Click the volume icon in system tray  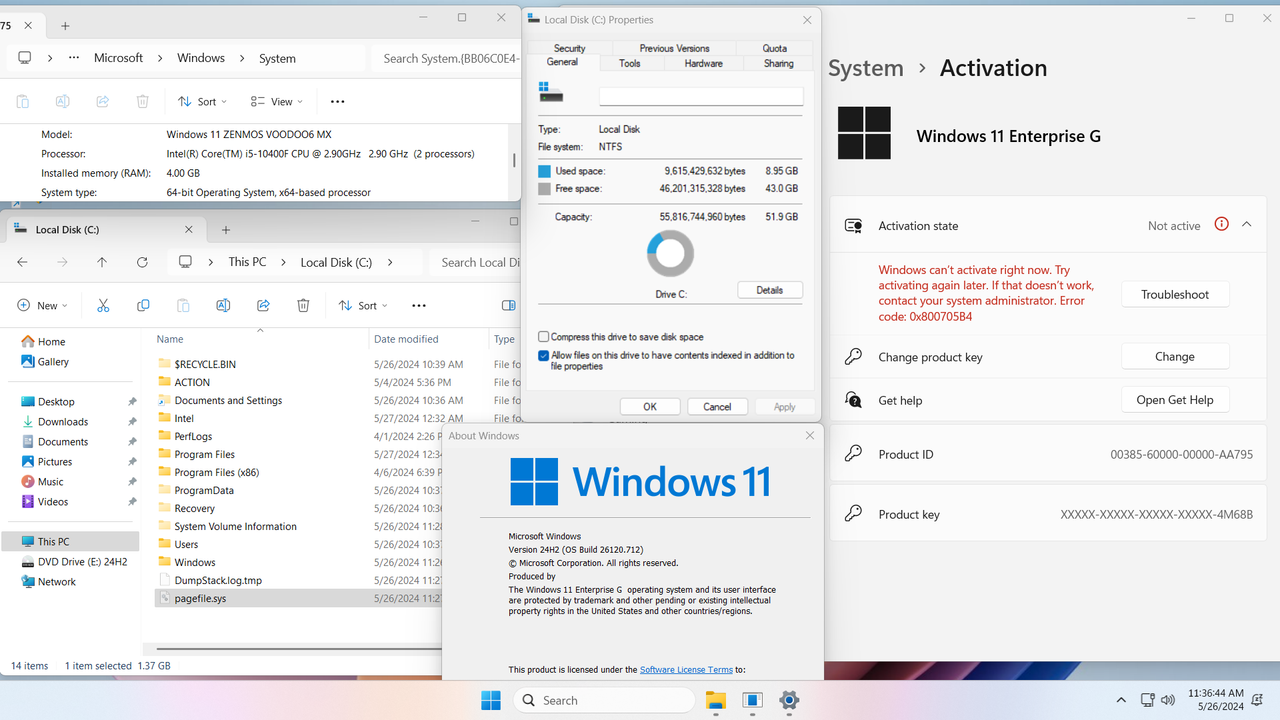pos(1166,700)
